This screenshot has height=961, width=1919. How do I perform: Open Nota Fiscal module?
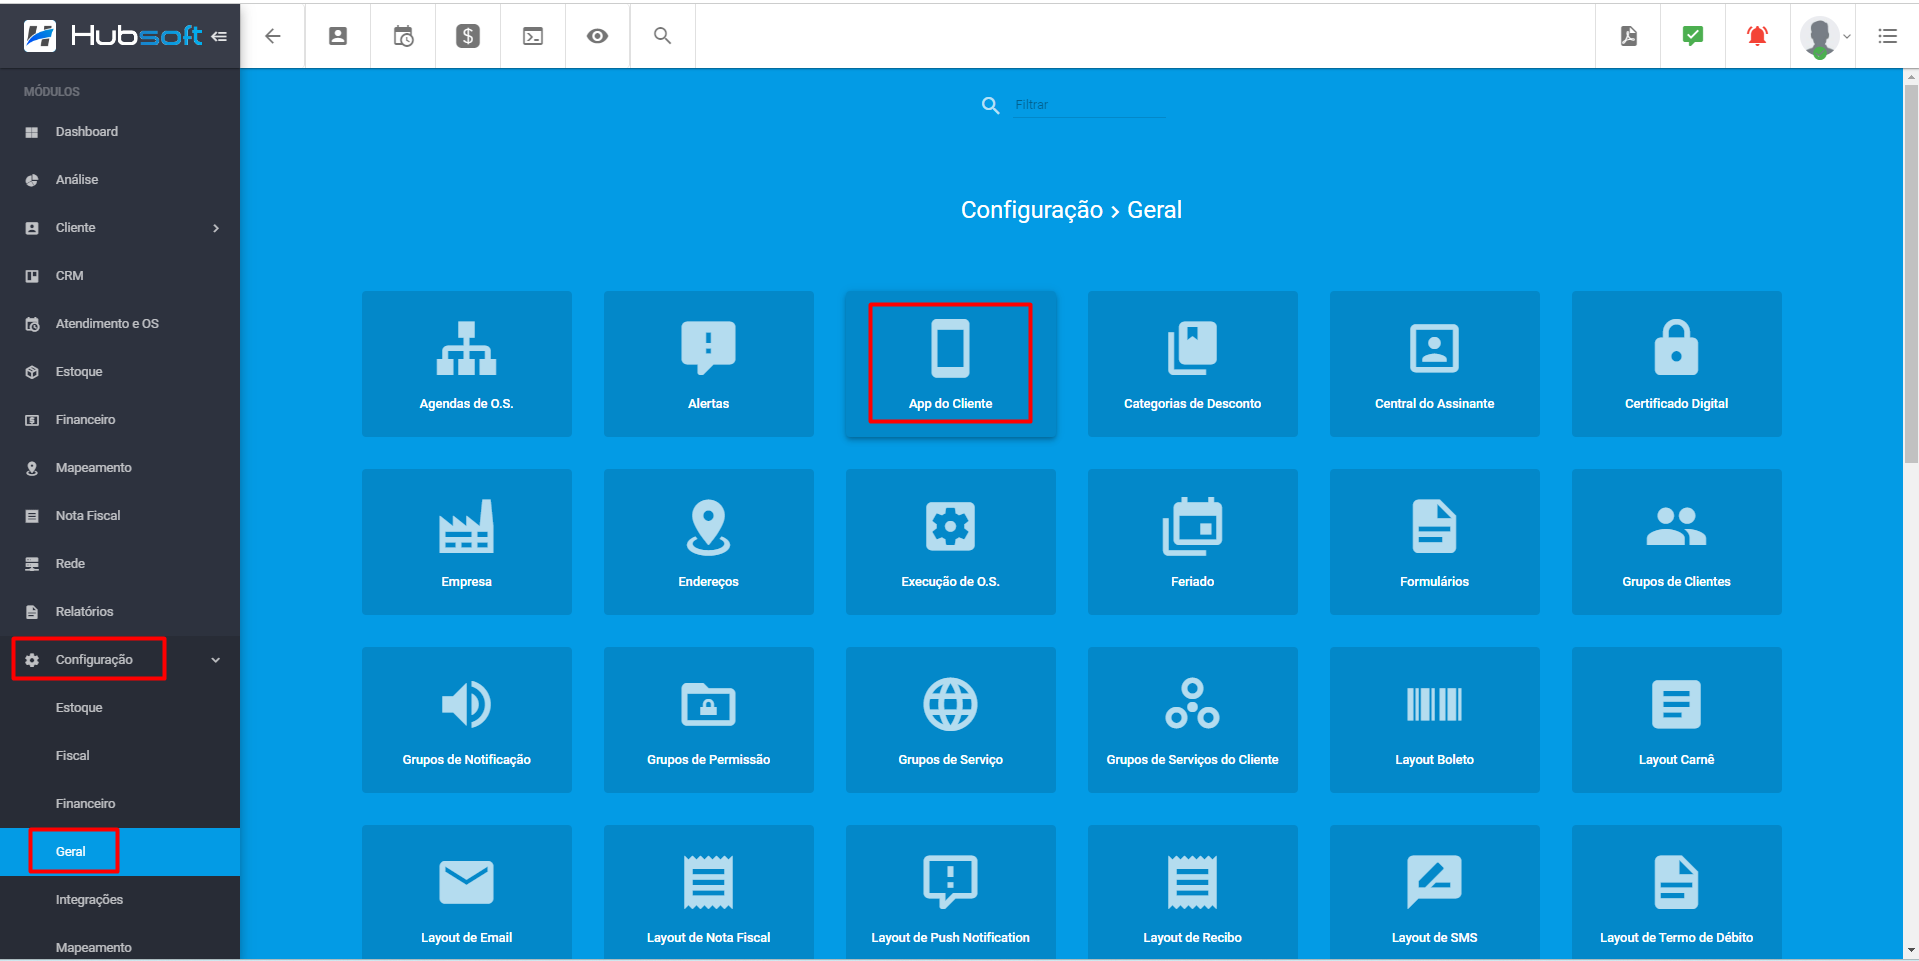pos(120,516)
